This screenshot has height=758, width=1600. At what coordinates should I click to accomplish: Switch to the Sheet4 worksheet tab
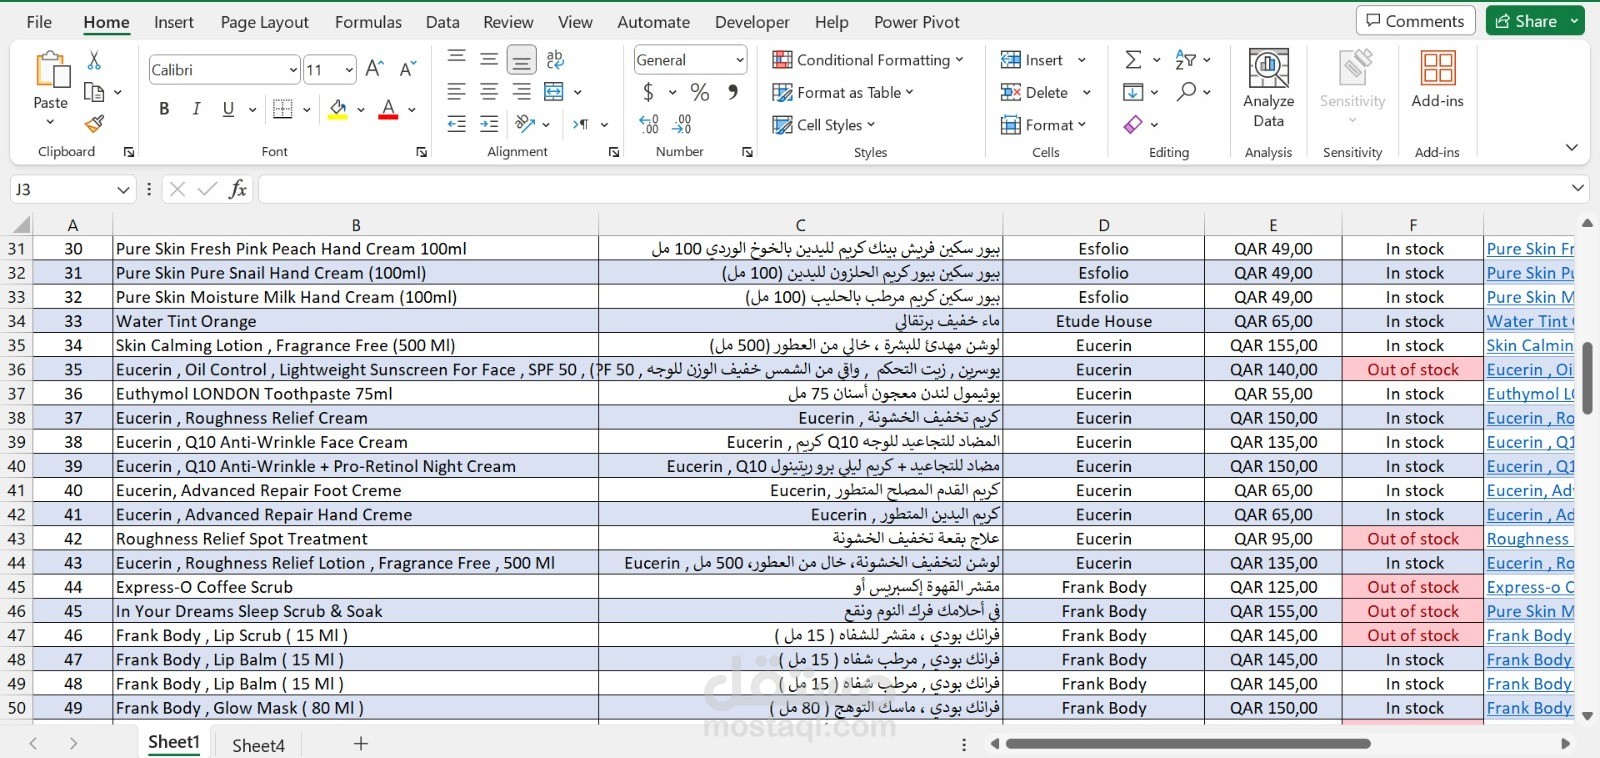point(258,745)
